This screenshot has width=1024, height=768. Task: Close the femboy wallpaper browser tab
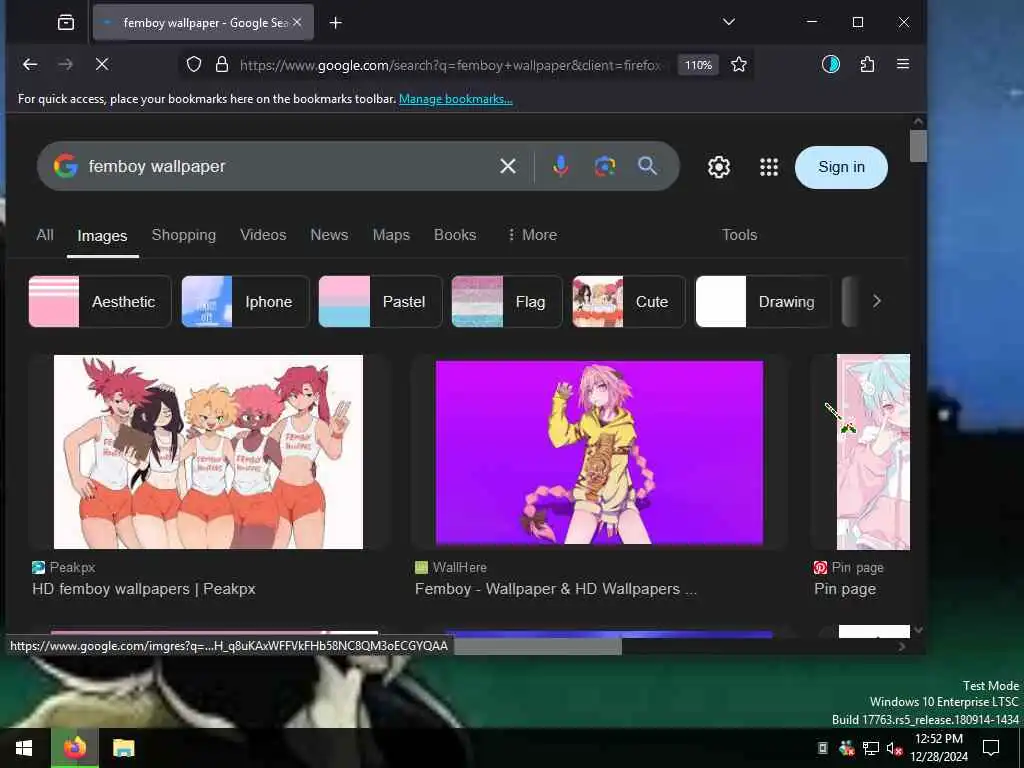(x=297, y=22)
